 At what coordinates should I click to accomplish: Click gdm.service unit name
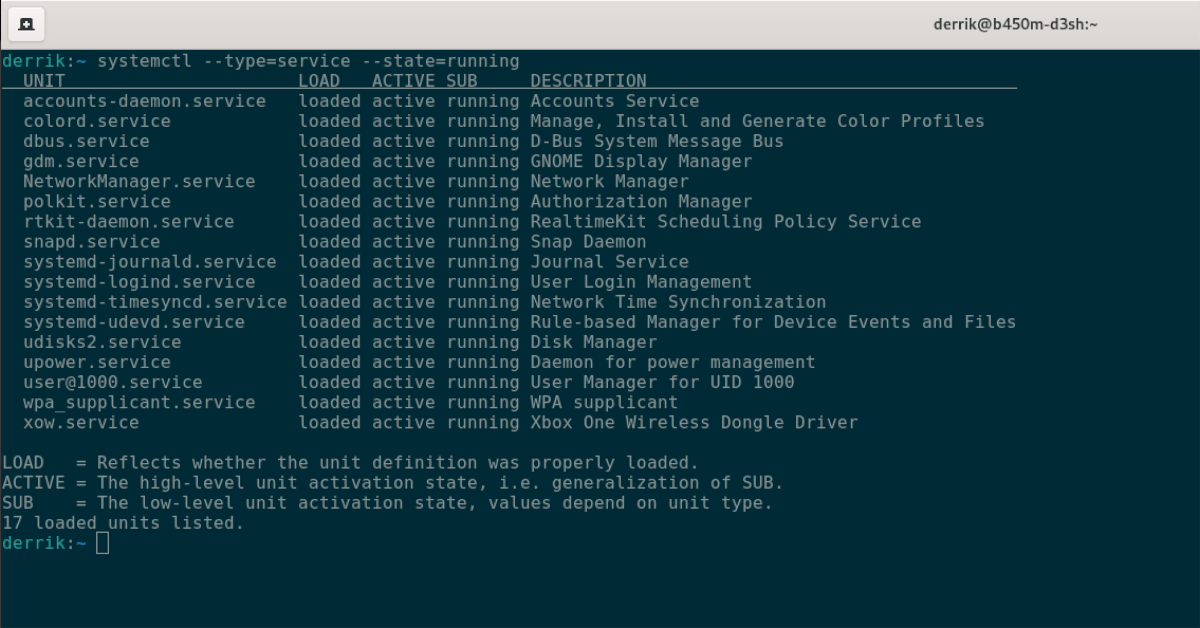[x=81, y=161]
